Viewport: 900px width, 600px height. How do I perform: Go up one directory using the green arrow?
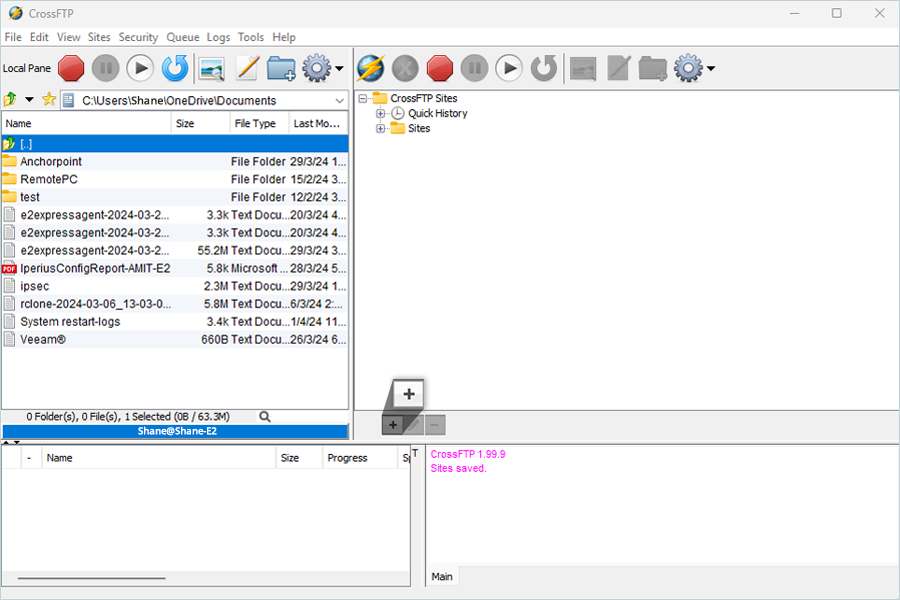(x=10, y=100)
